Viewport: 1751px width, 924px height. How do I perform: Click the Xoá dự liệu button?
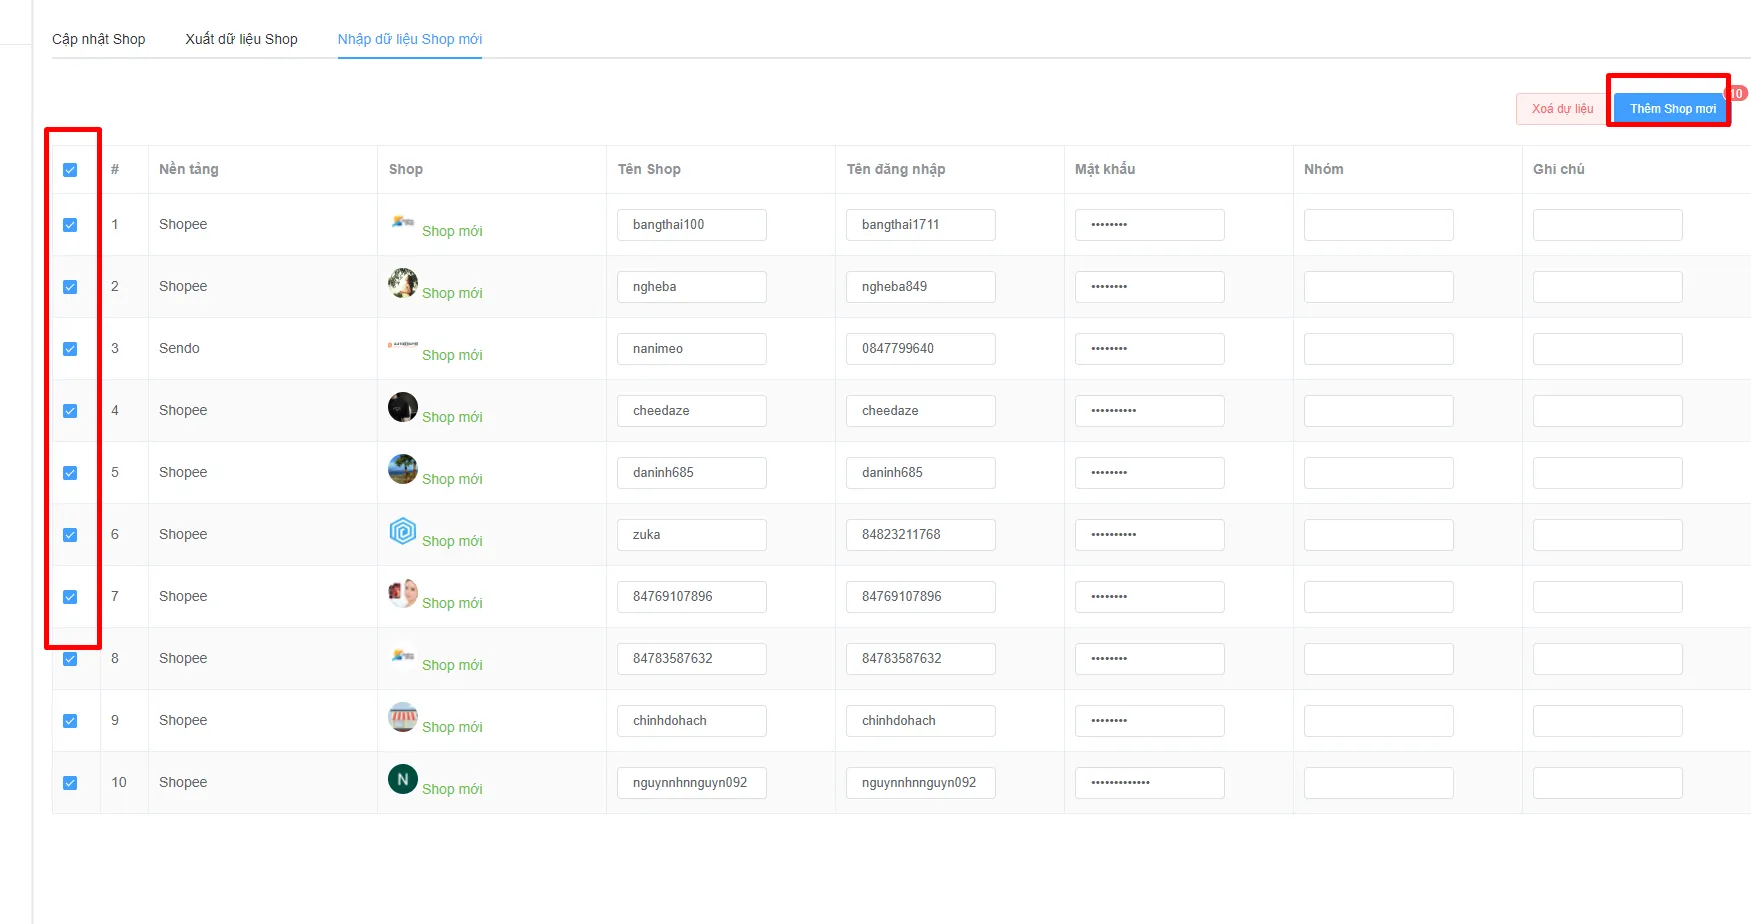click(1562, 109)
